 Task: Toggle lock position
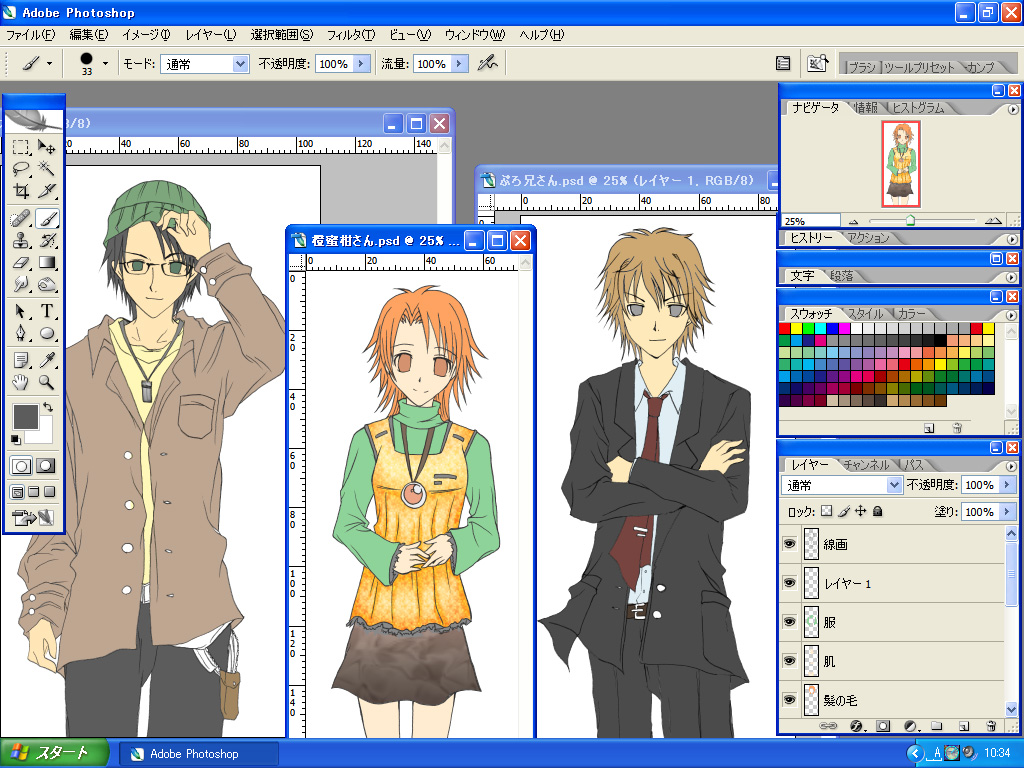click(x=861, y=511)
